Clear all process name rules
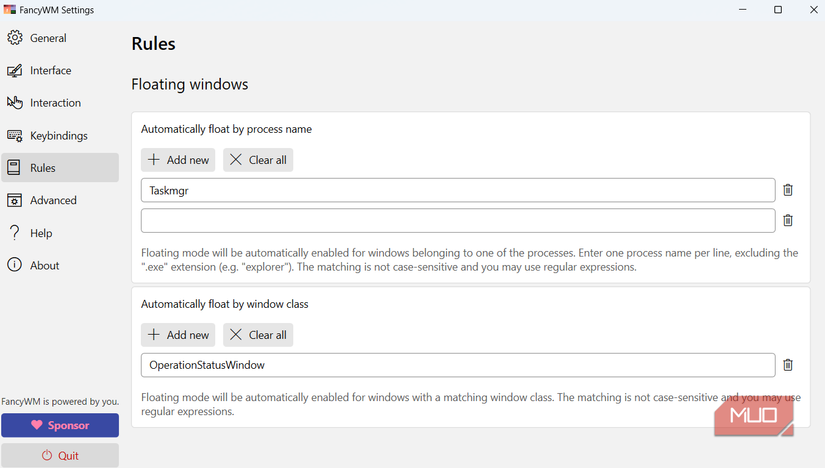Image resolution: width=825 pixels, height=468 pixels. click(258, 160)
